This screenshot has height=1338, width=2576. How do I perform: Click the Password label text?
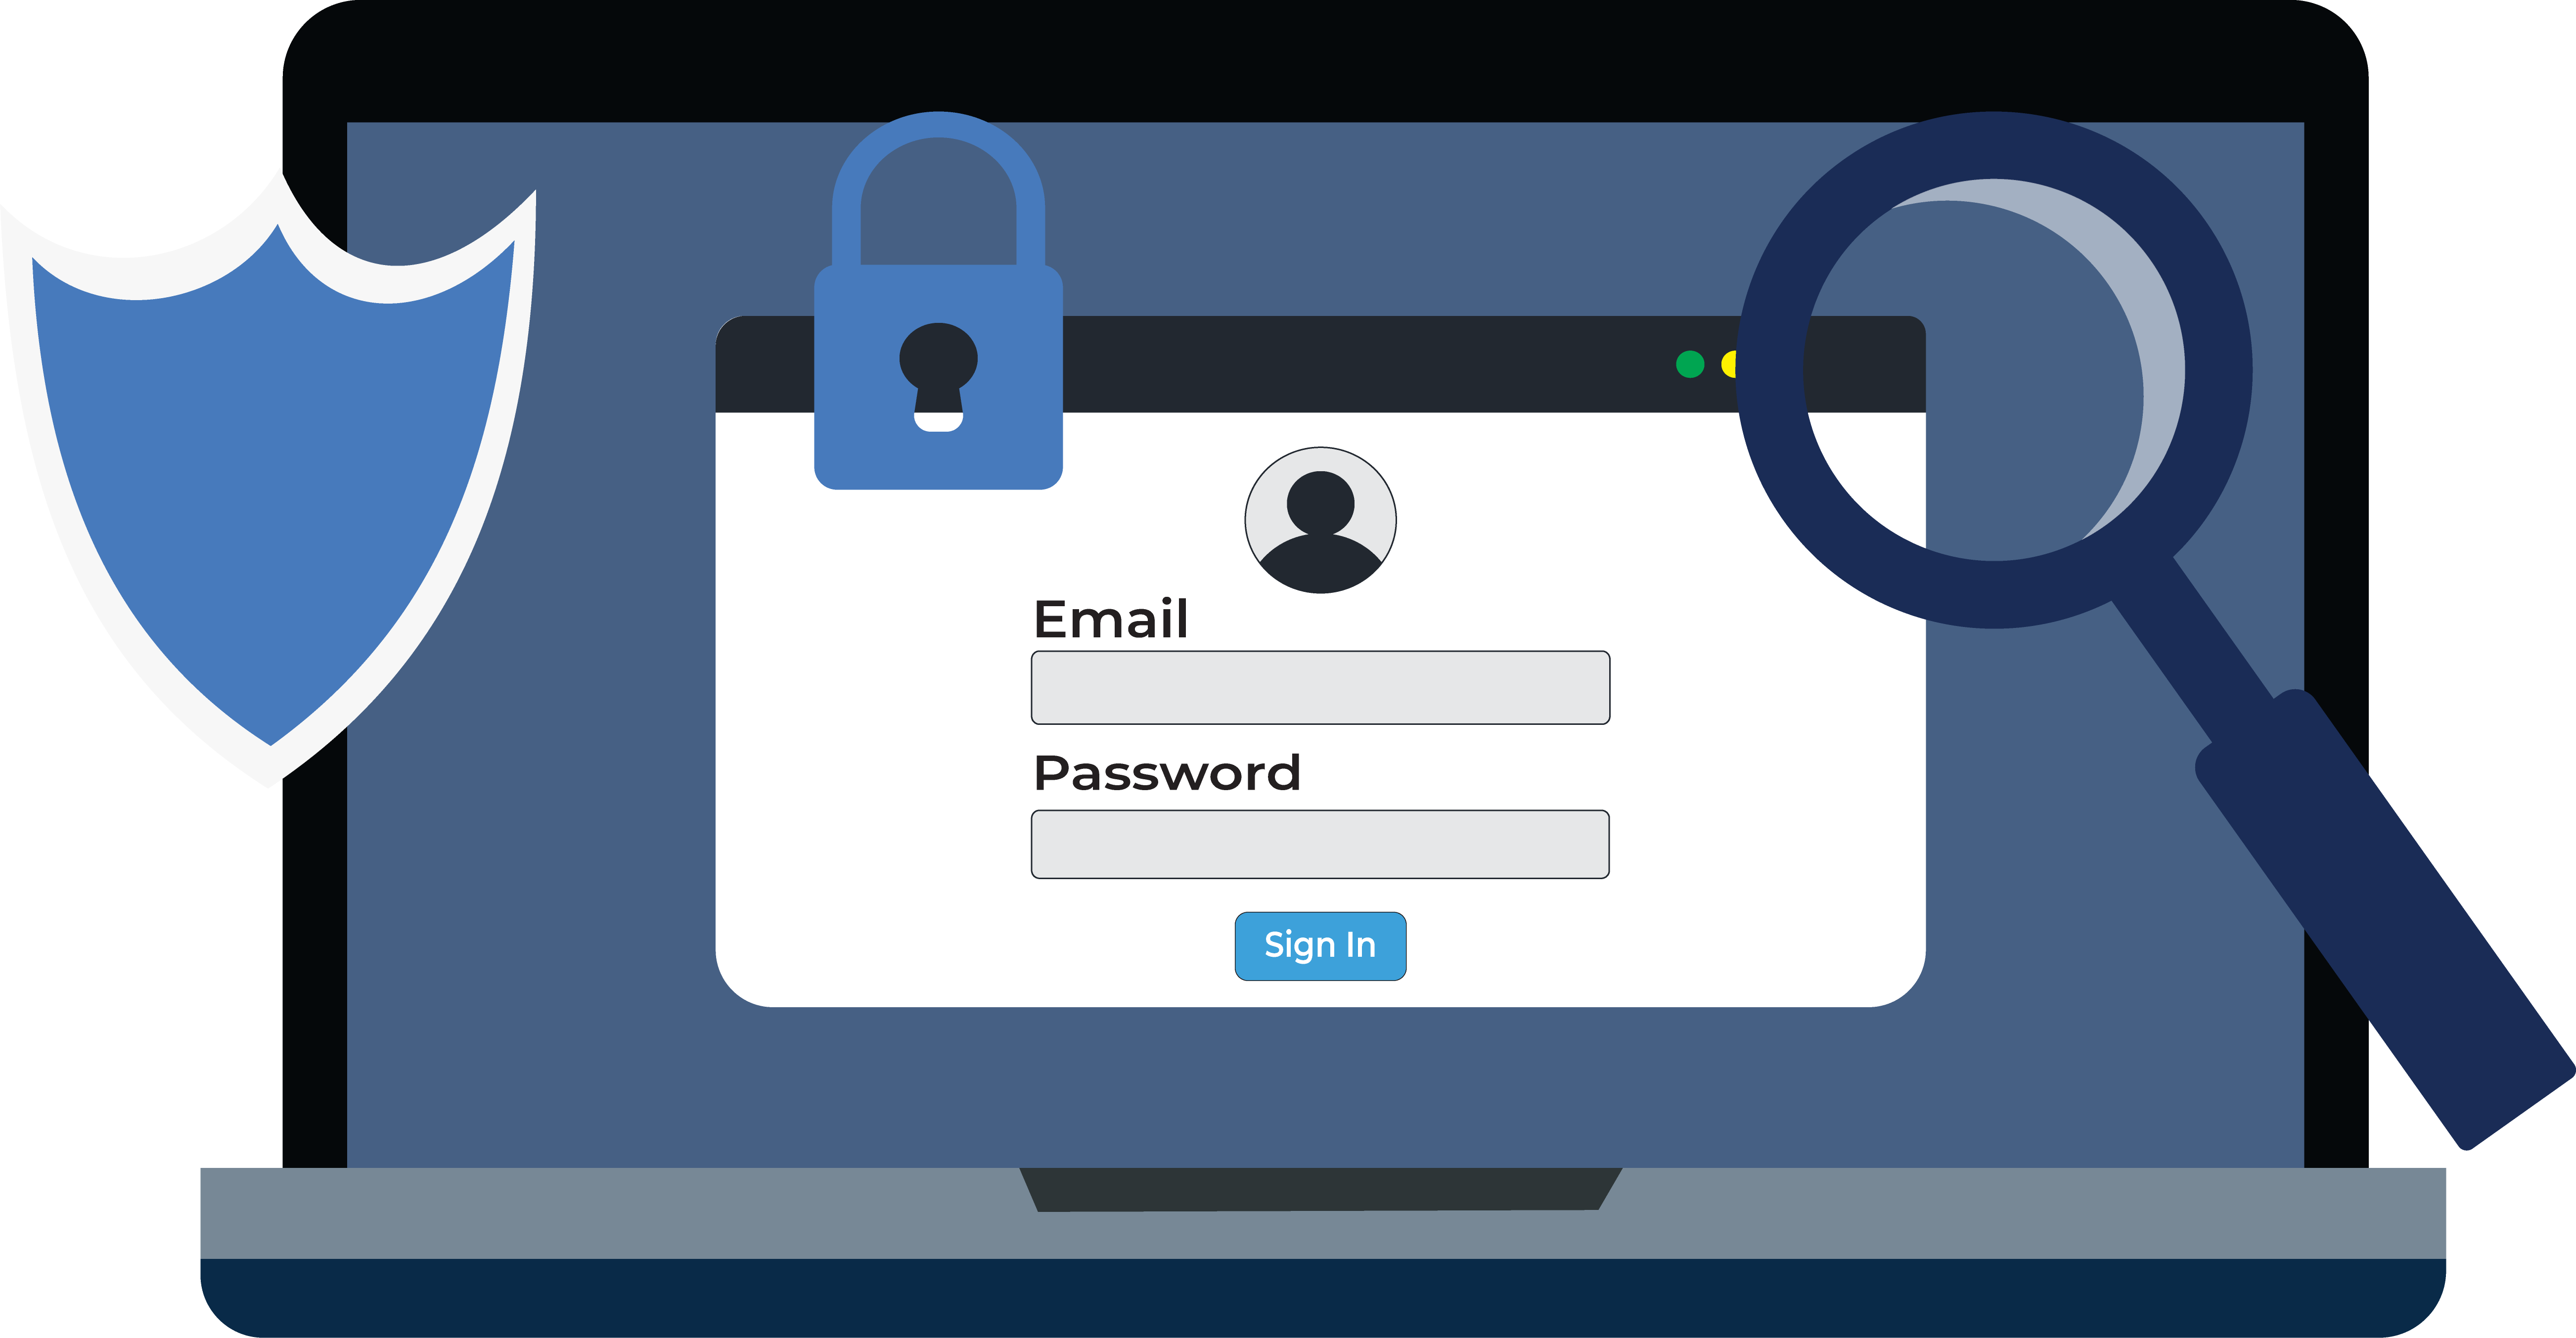pyautogui.click(x=1167, y=773)
